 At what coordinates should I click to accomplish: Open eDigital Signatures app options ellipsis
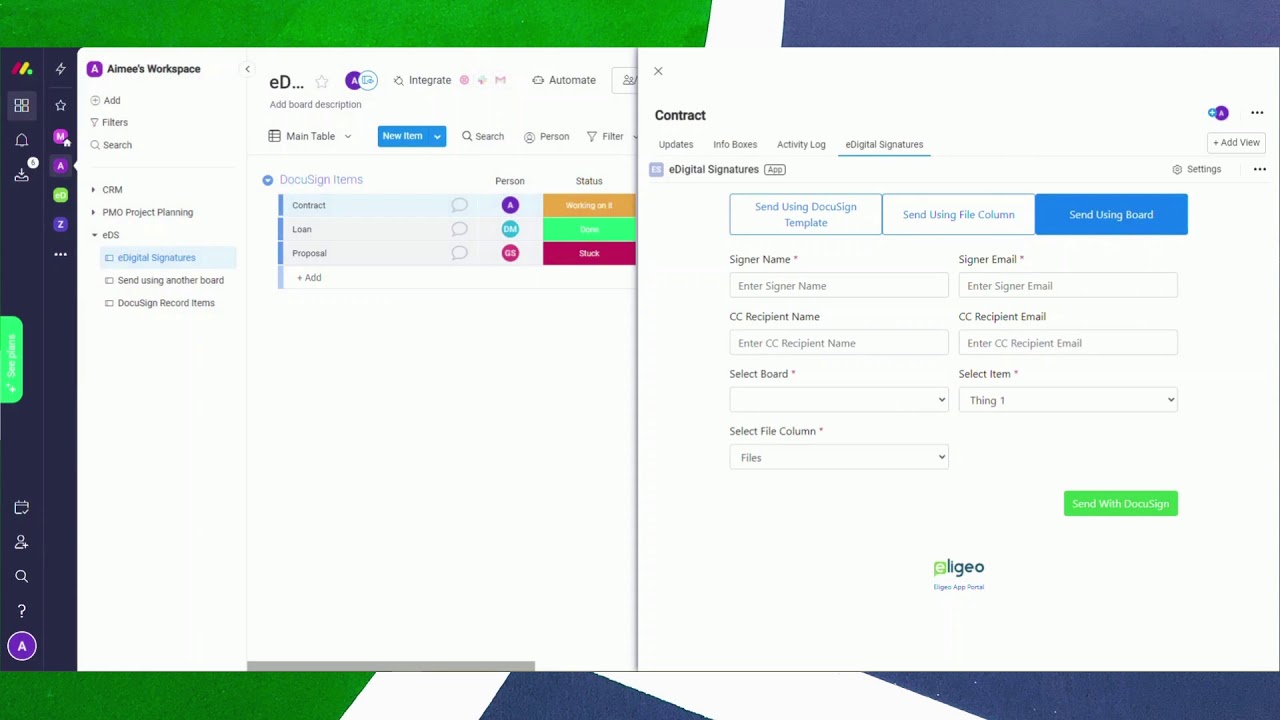pyautogui.click(x=1260, y=169)
